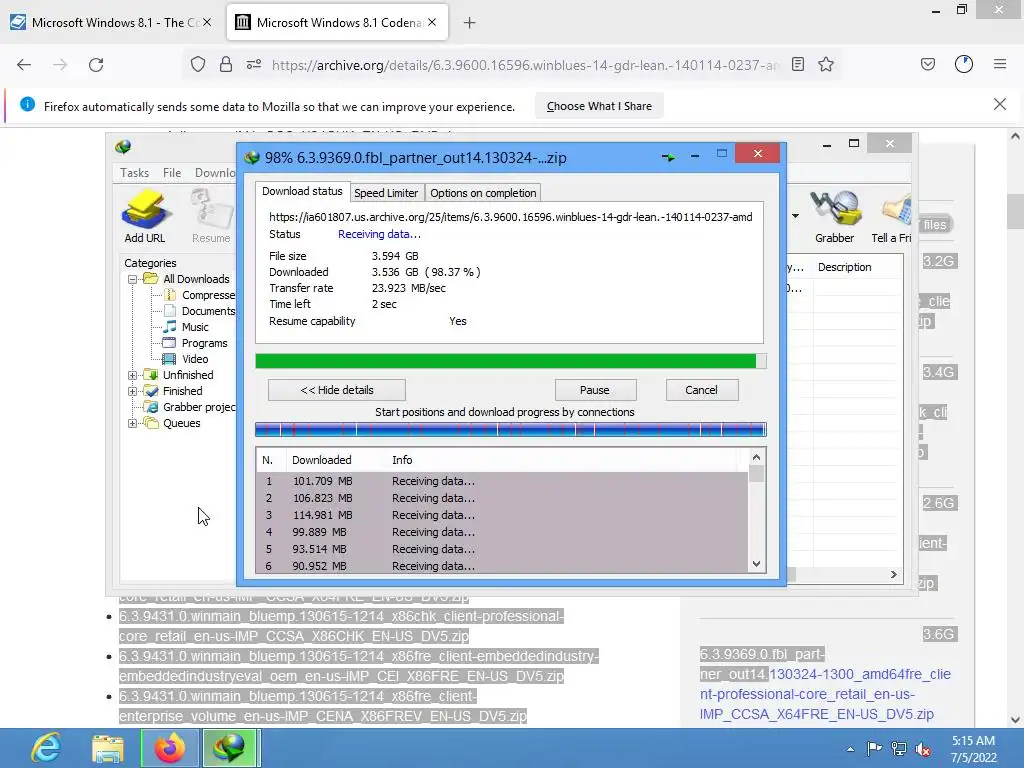Image resolution: width=1024 pixels, height=768 pixels.
Task: Click the tracking protection shield icon
Action: pos(198,65)
